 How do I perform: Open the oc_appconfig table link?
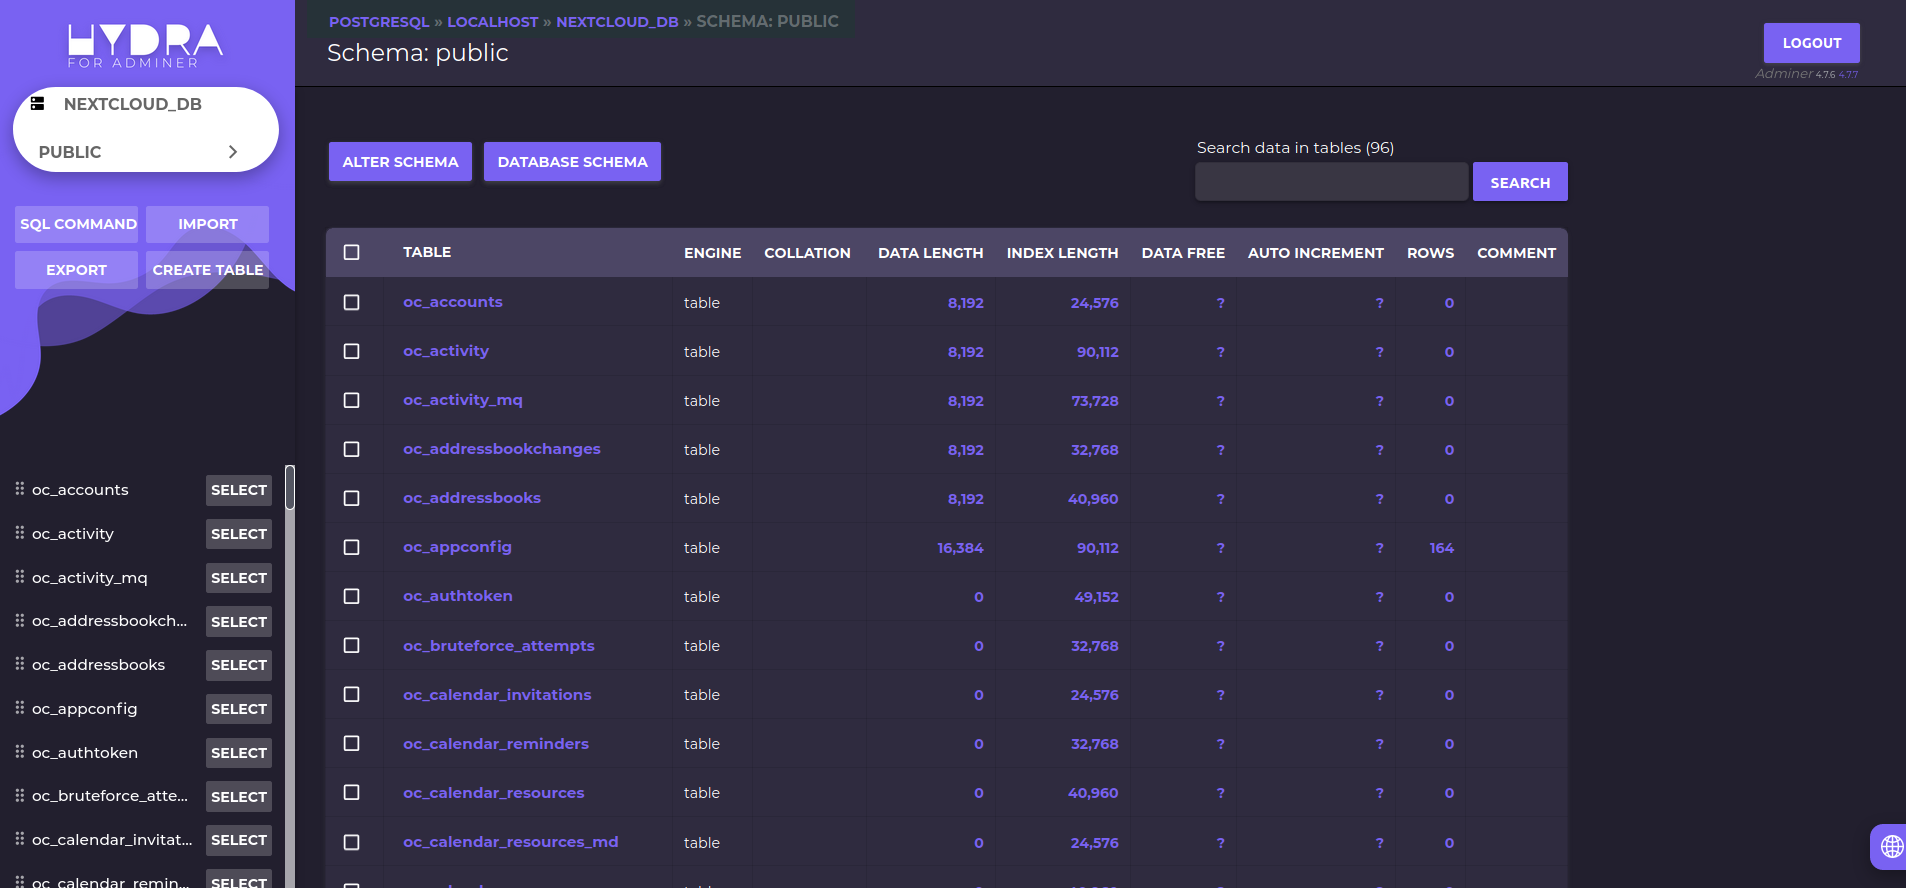[457, 547]
